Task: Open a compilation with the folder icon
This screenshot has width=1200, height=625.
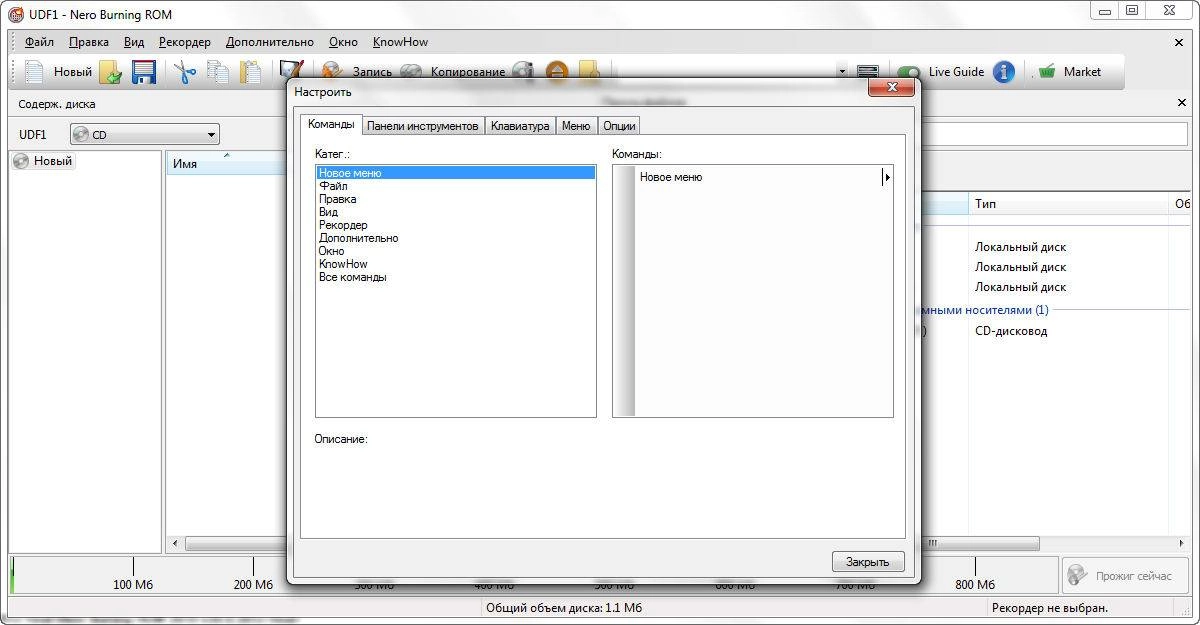Action: (110, 72)
